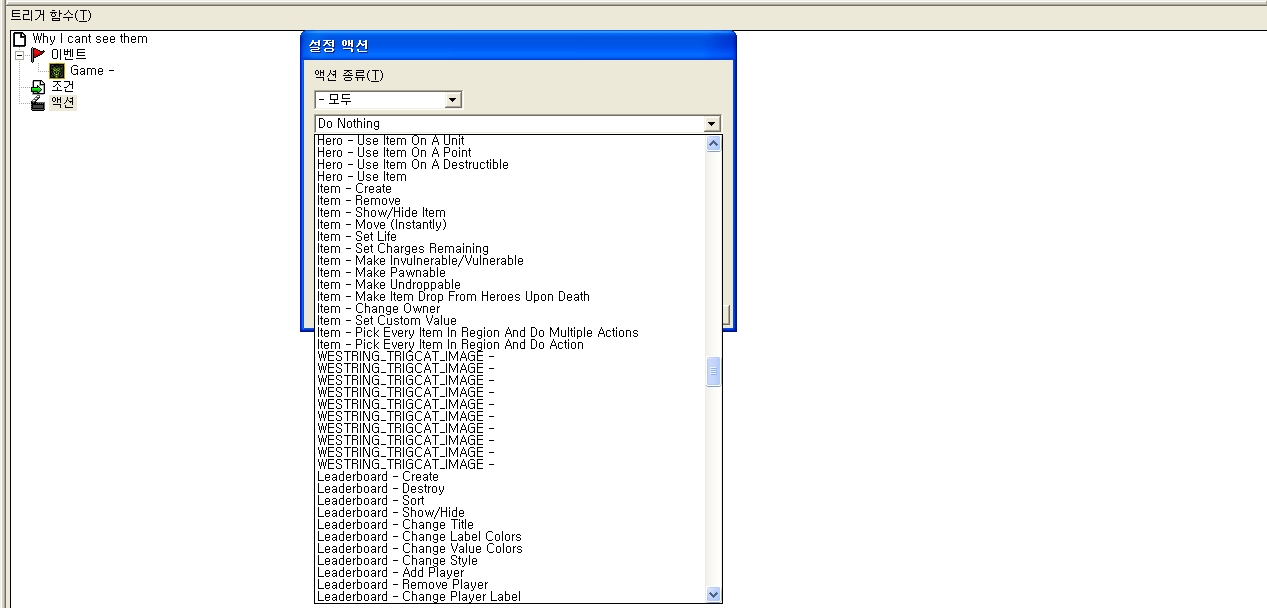
Task: Click the scrollbar thumb in action list
Action: (713, 372)
